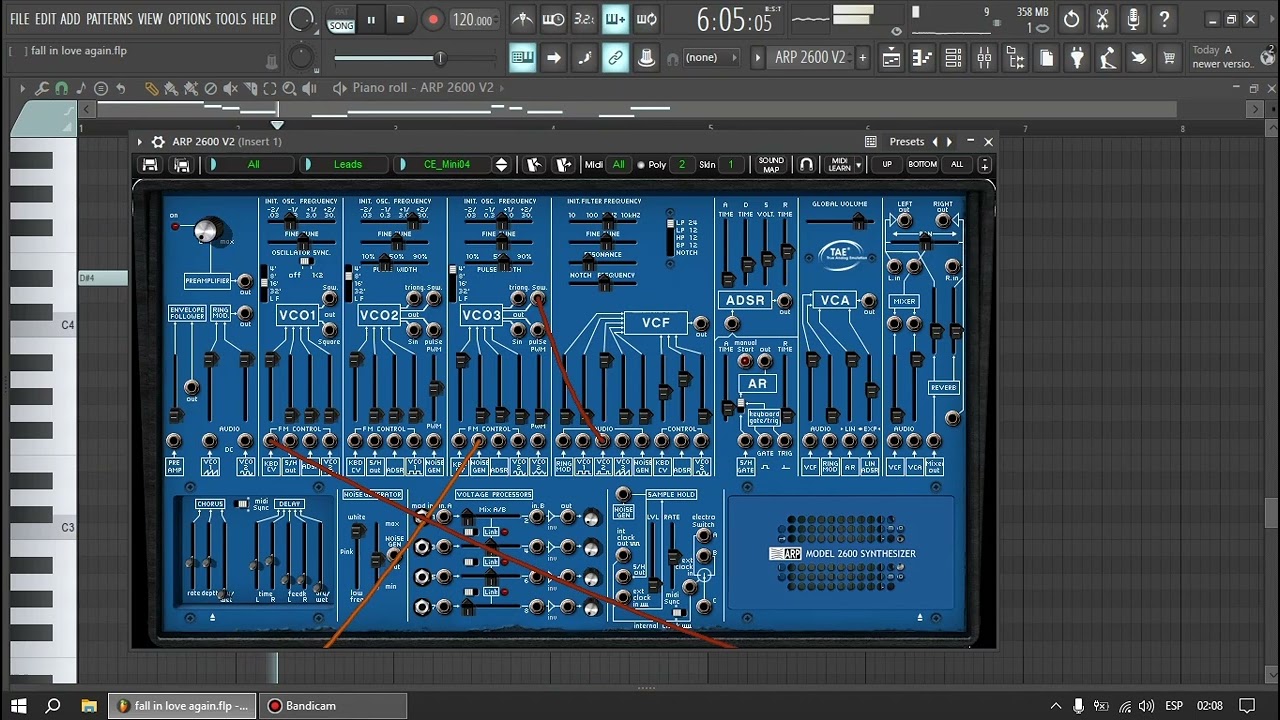Open Windows Start menu
This screenshot has height=720, width=1280.
[x=18, y=705]
